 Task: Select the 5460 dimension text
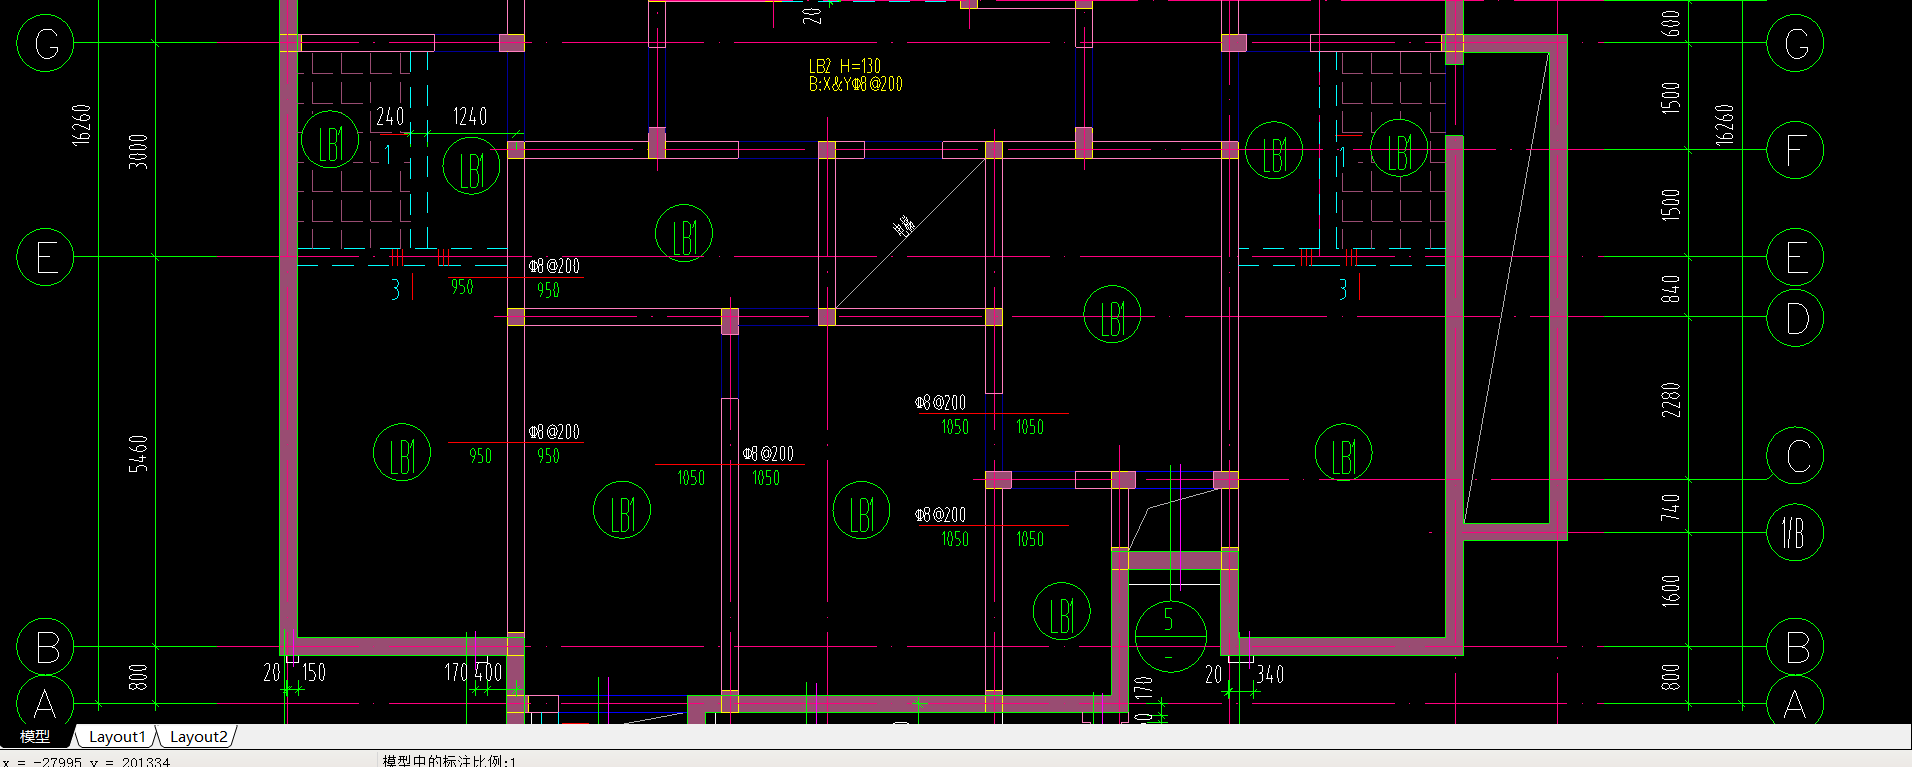(x=138, y=453)
